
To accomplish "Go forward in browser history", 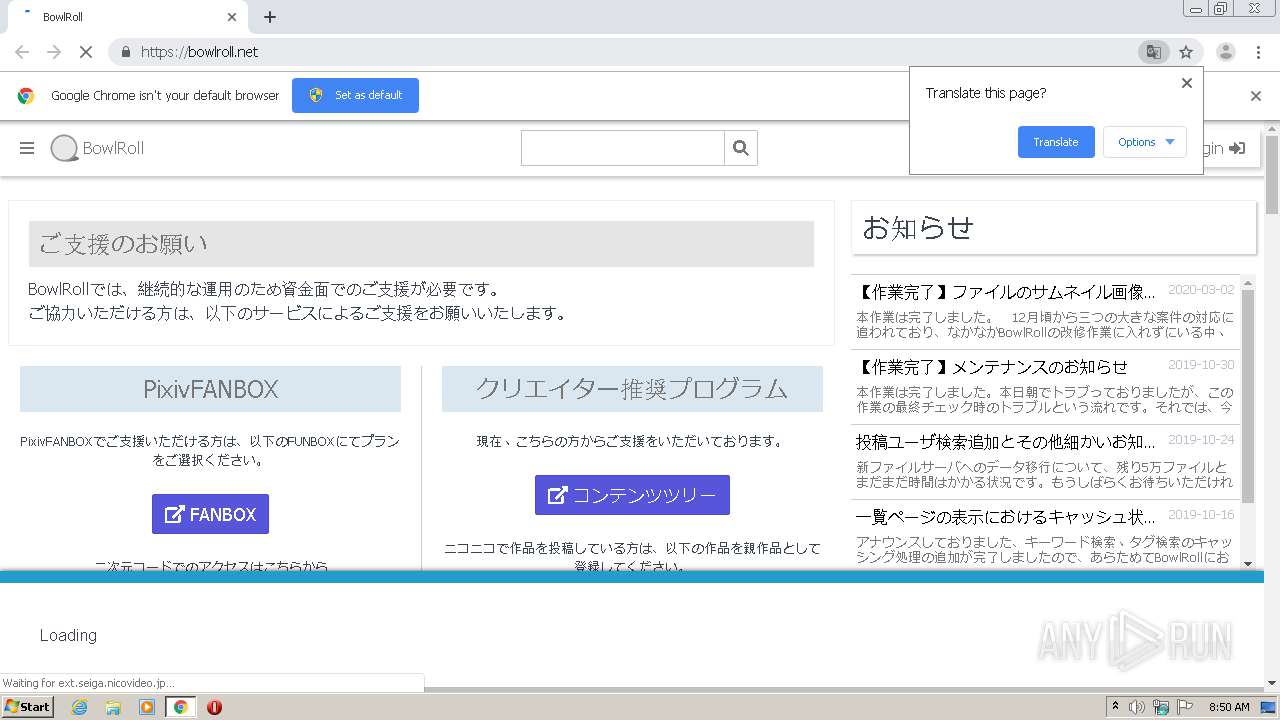I will pos(54,52).
